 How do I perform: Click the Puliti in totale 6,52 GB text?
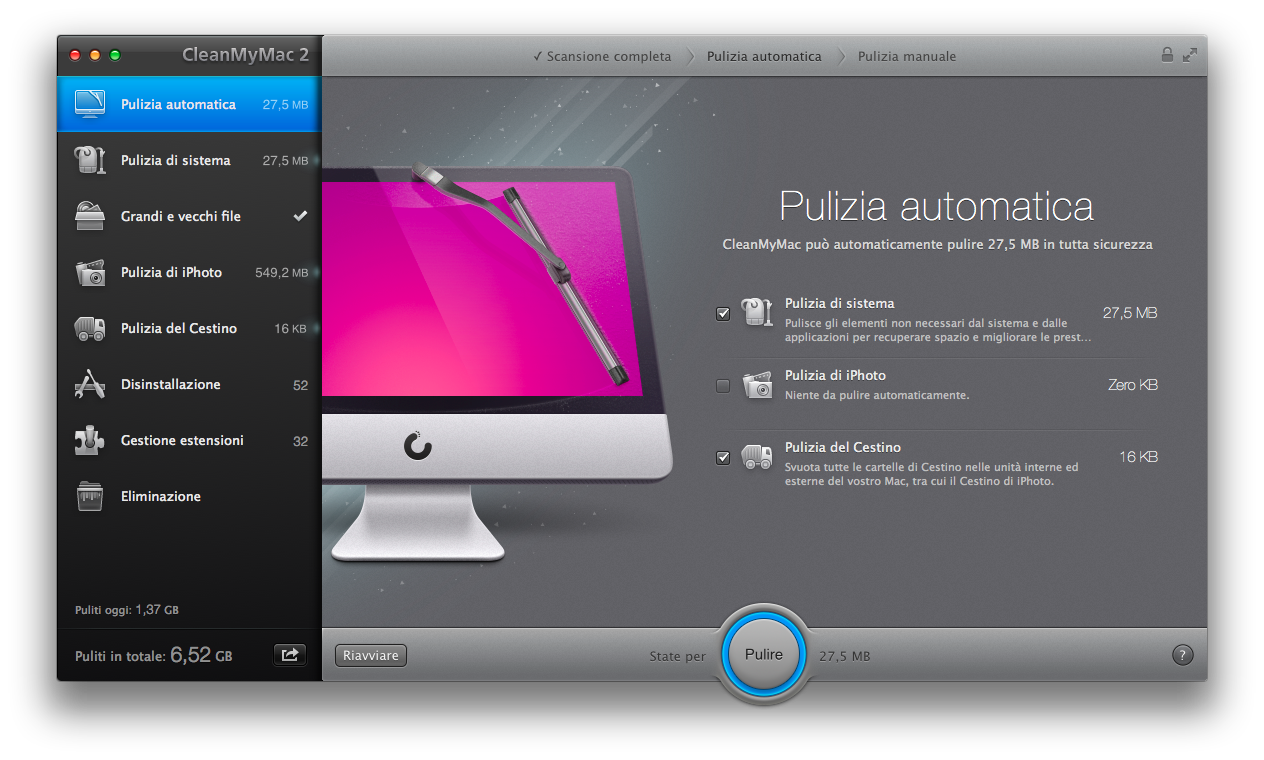[154, 656]
